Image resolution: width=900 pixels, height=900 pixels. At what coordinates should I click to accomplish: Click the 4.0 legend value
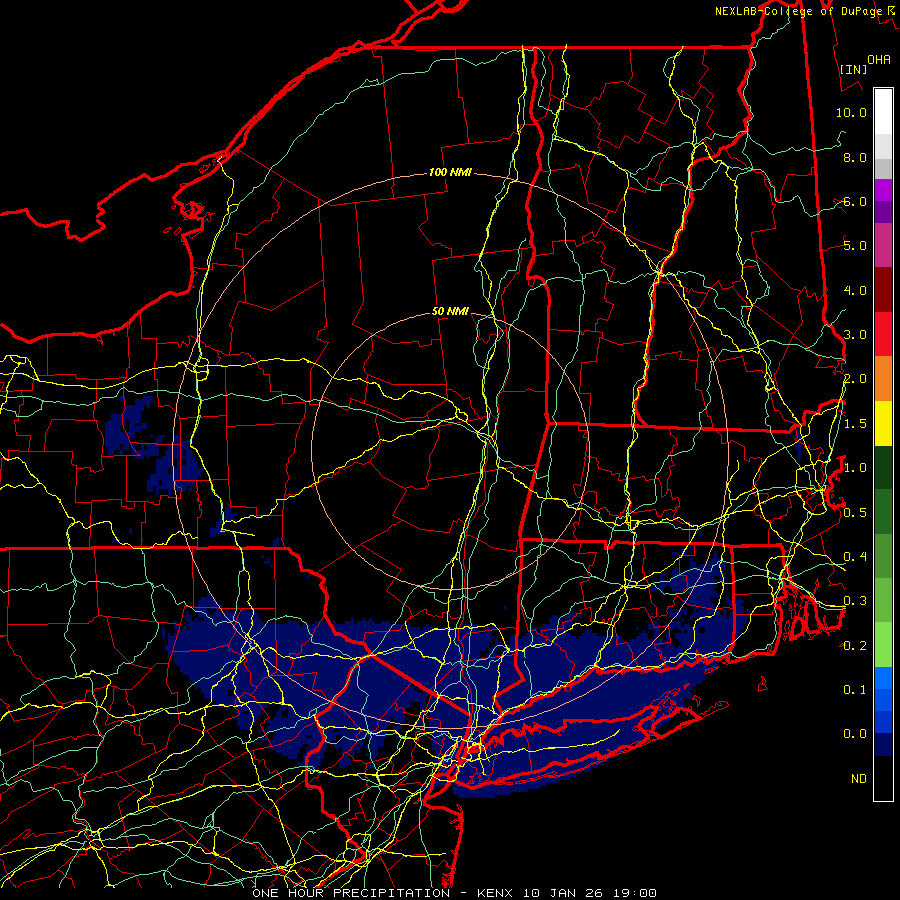(x=855, y=290)
